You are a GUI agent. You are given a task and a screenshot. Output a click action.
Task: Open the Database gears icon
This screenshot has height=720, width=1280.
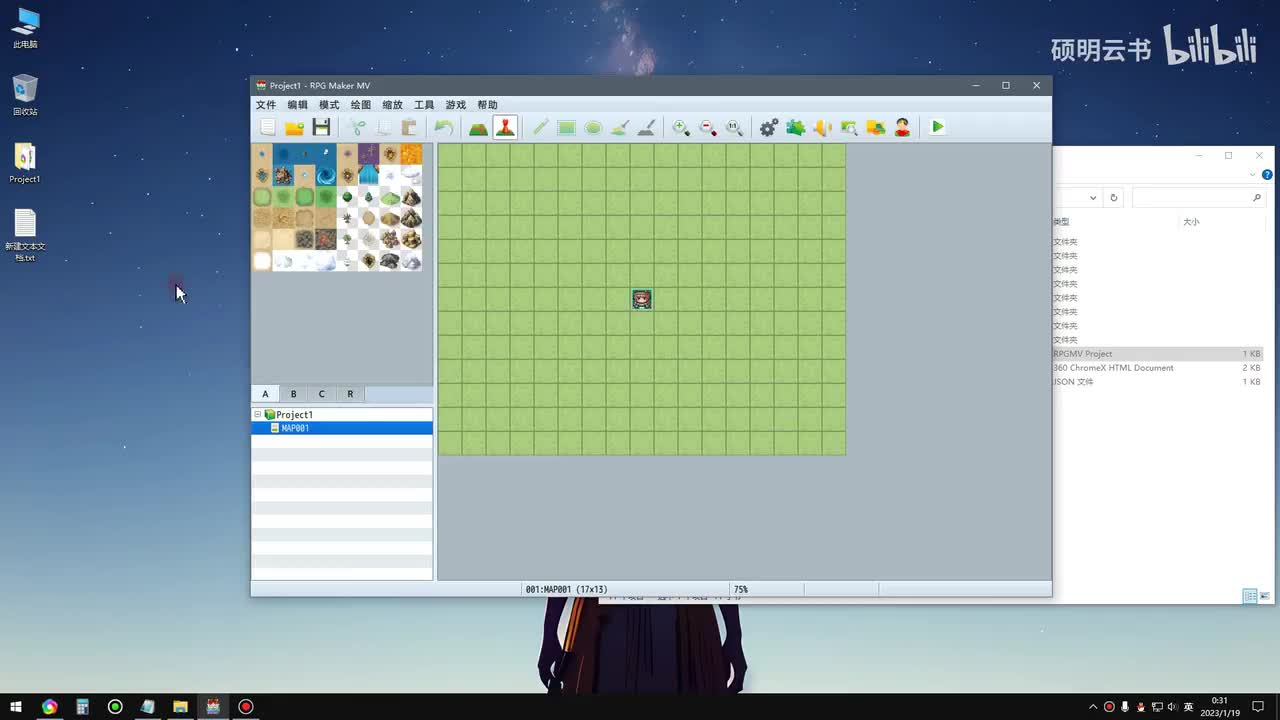coord(769,127)
